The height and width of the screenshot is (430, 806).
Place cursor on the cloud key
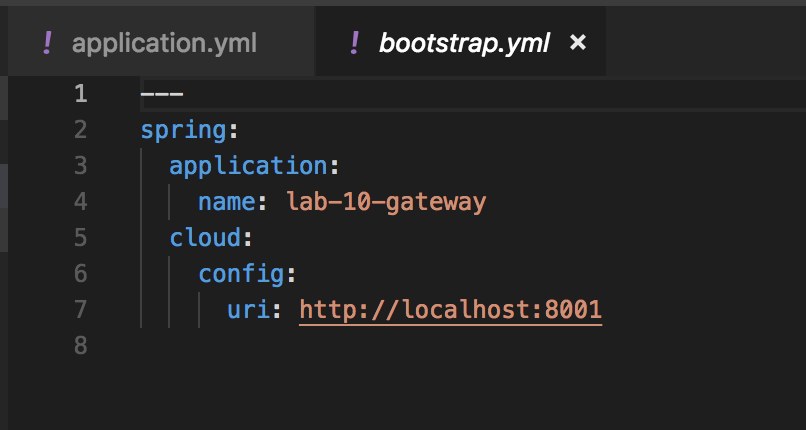pos(205,238)
